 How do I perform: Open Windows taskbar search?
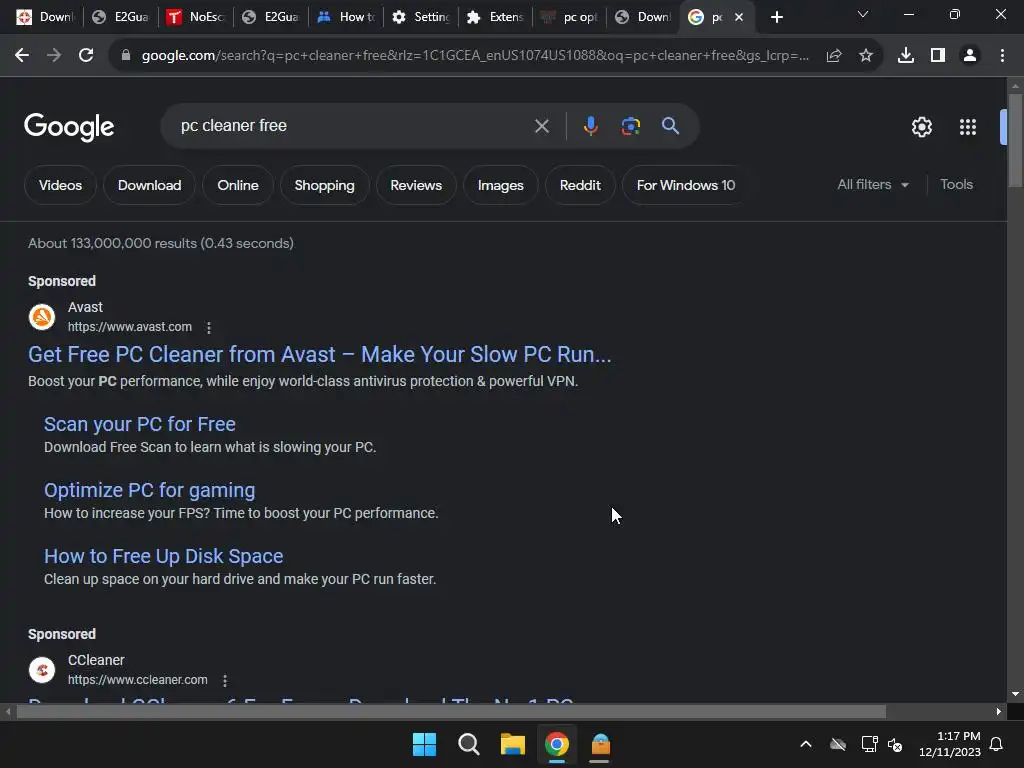[469, 744]
